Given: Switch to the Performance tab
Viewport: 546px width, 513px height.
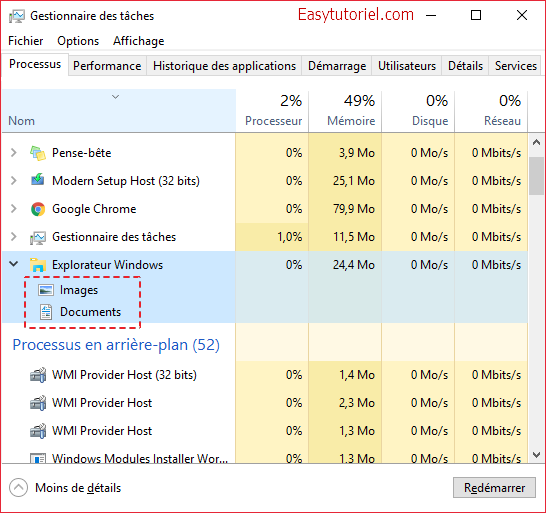Looking at the screenshot, I should [x=107, y=65].
